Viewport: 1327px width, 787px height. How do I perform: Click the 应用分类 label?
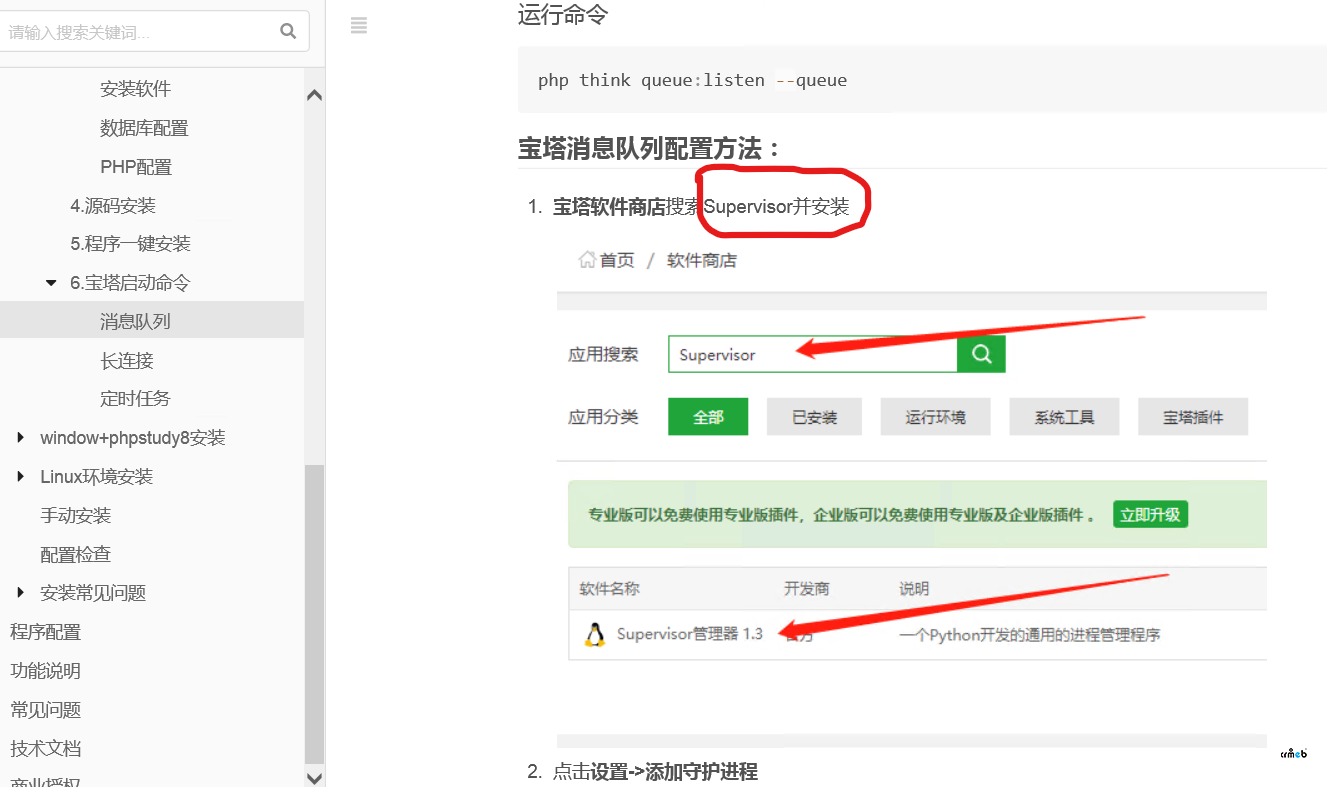[x=603, y=417]
